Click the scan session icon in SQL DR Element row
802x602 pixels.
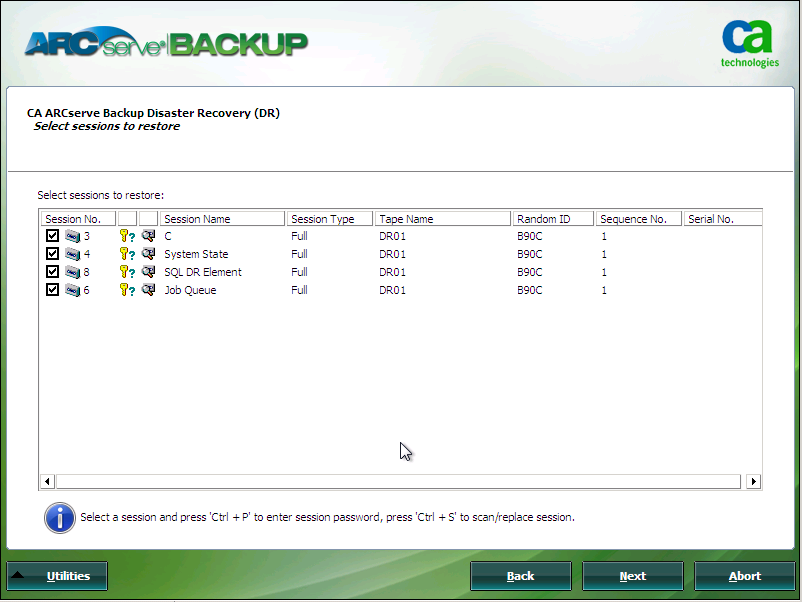148,271
